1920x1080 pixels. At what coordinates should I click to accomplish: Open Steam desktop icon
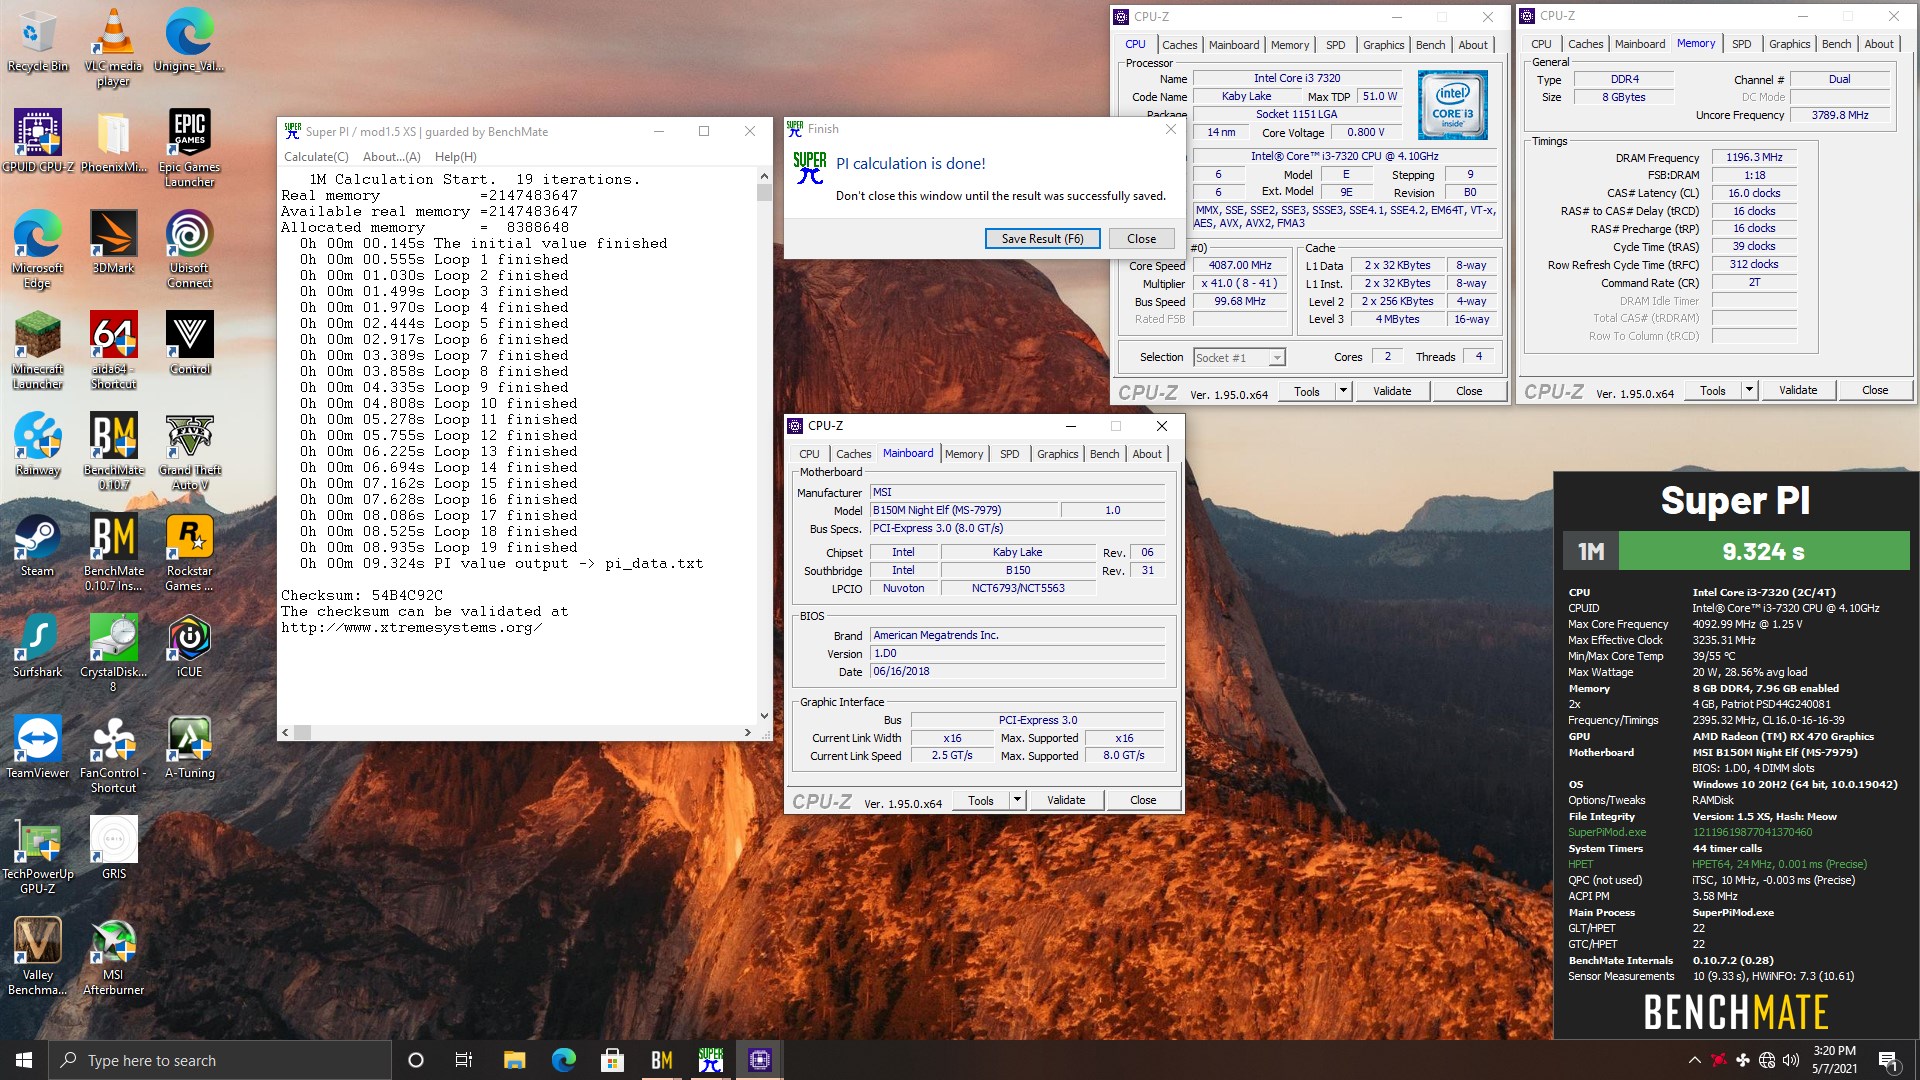tap(38, 545)
